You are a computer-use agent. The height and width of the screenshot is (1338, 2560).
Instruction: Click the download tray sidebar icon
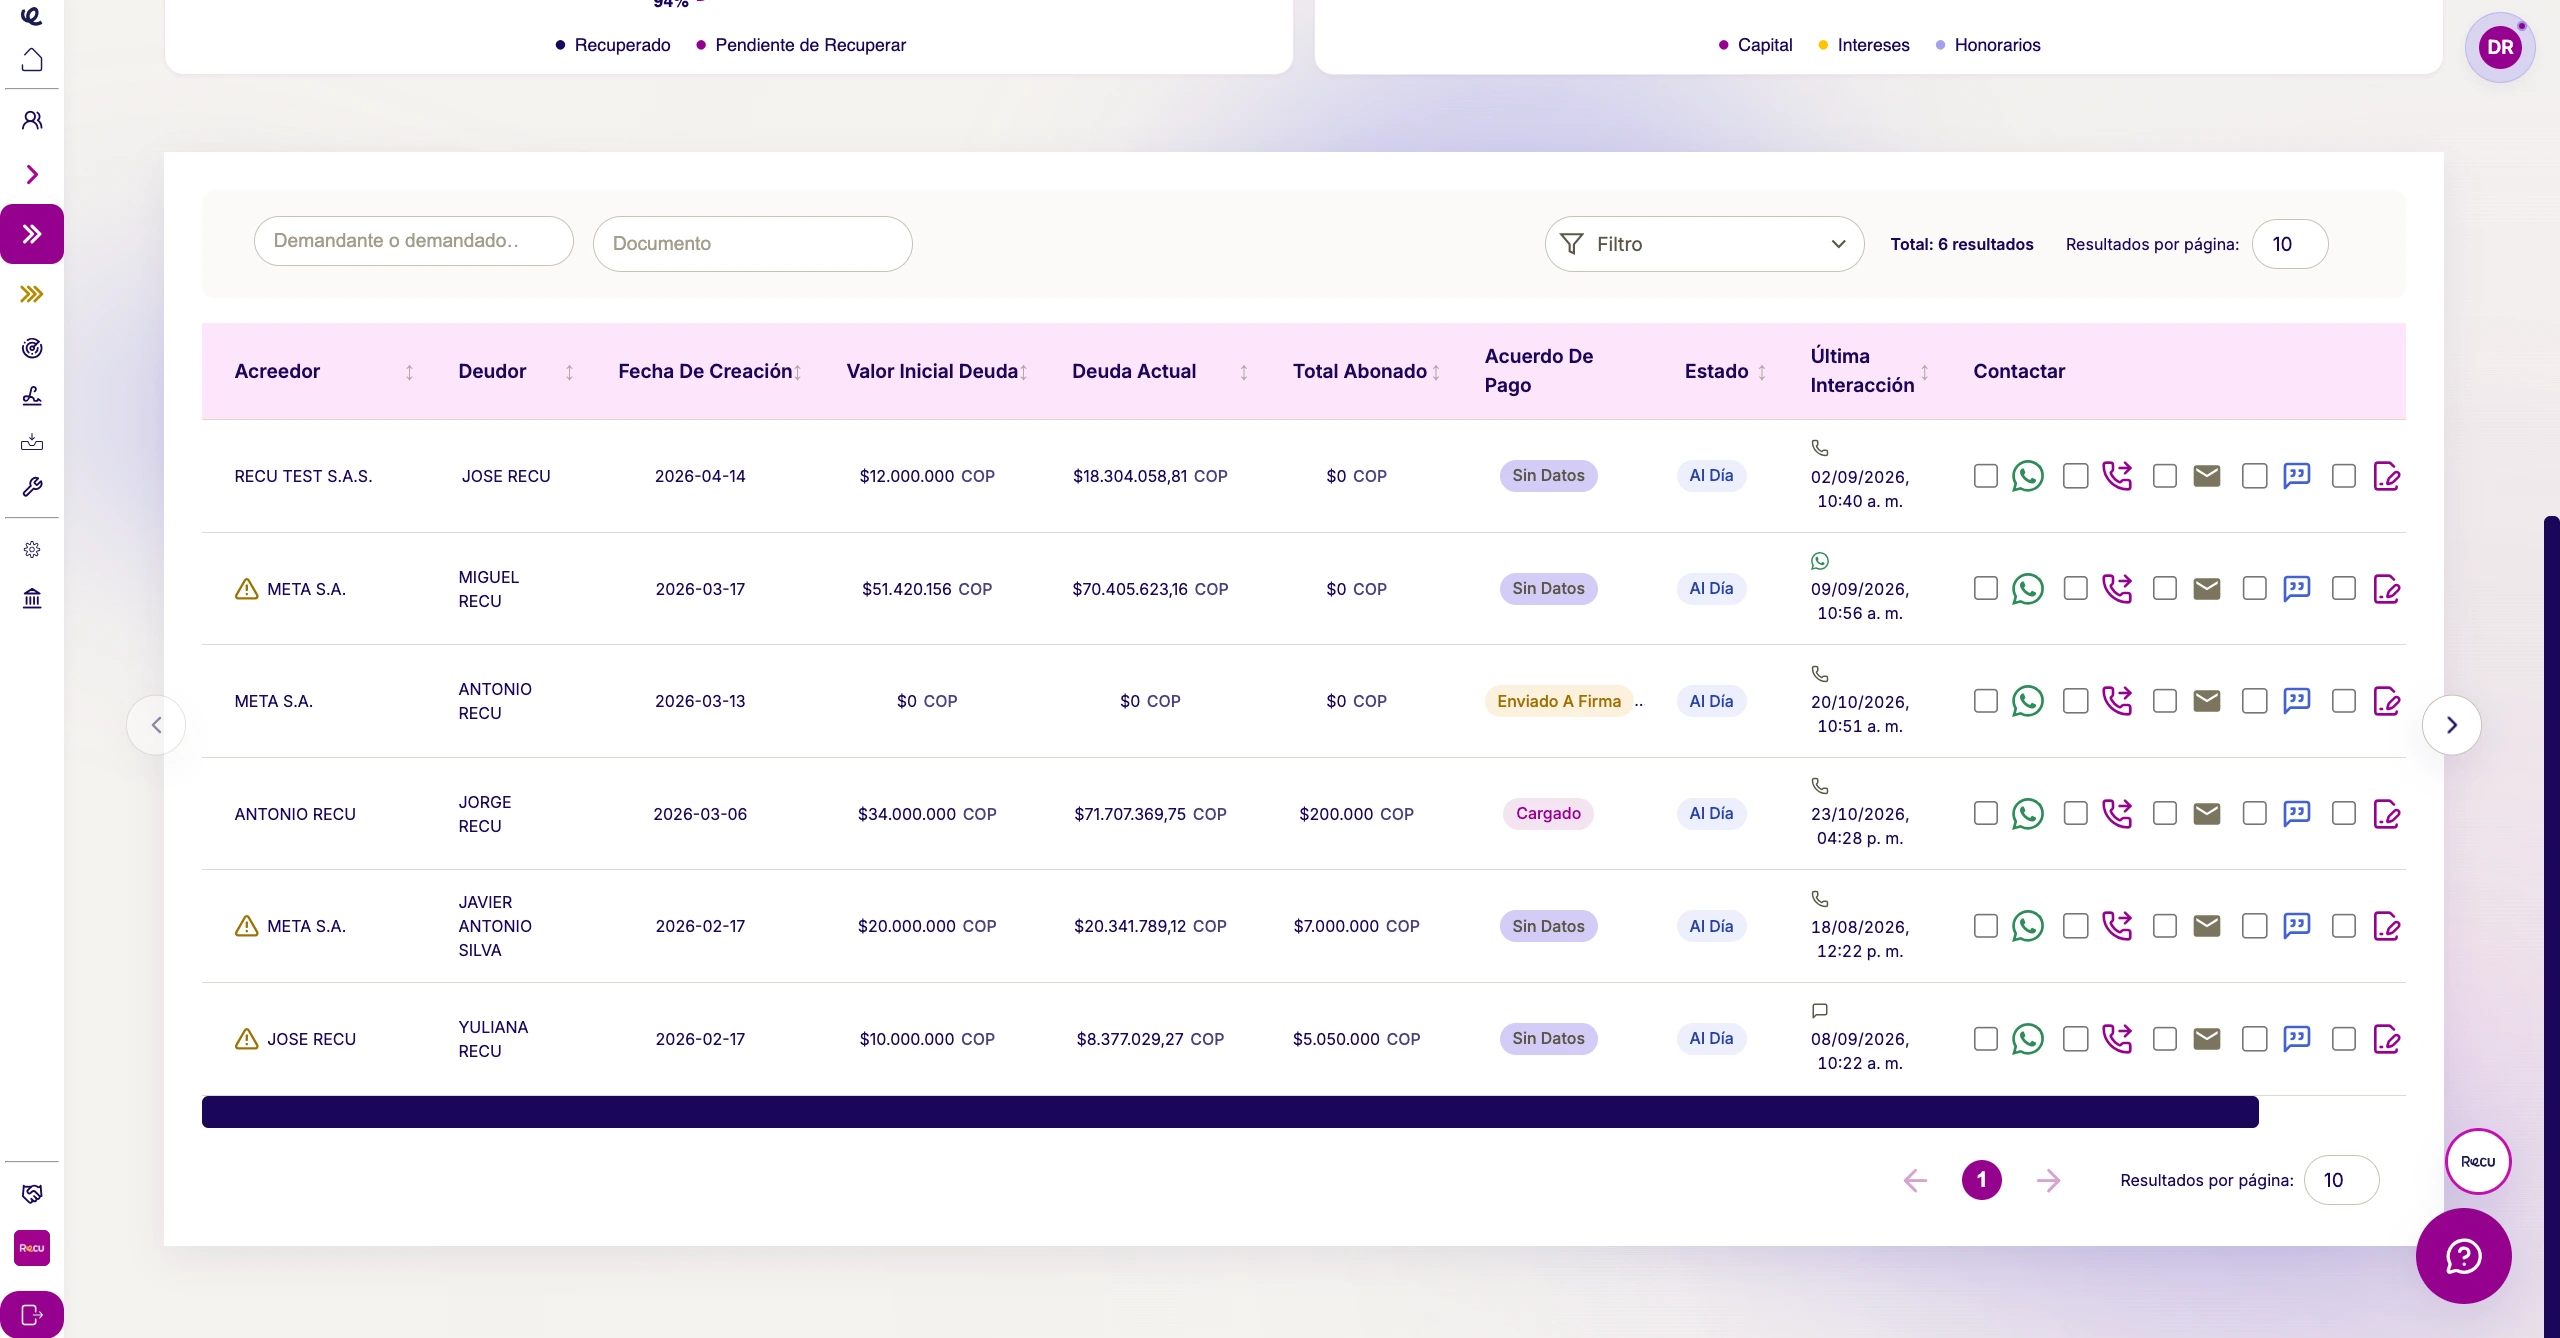(32, 441)
